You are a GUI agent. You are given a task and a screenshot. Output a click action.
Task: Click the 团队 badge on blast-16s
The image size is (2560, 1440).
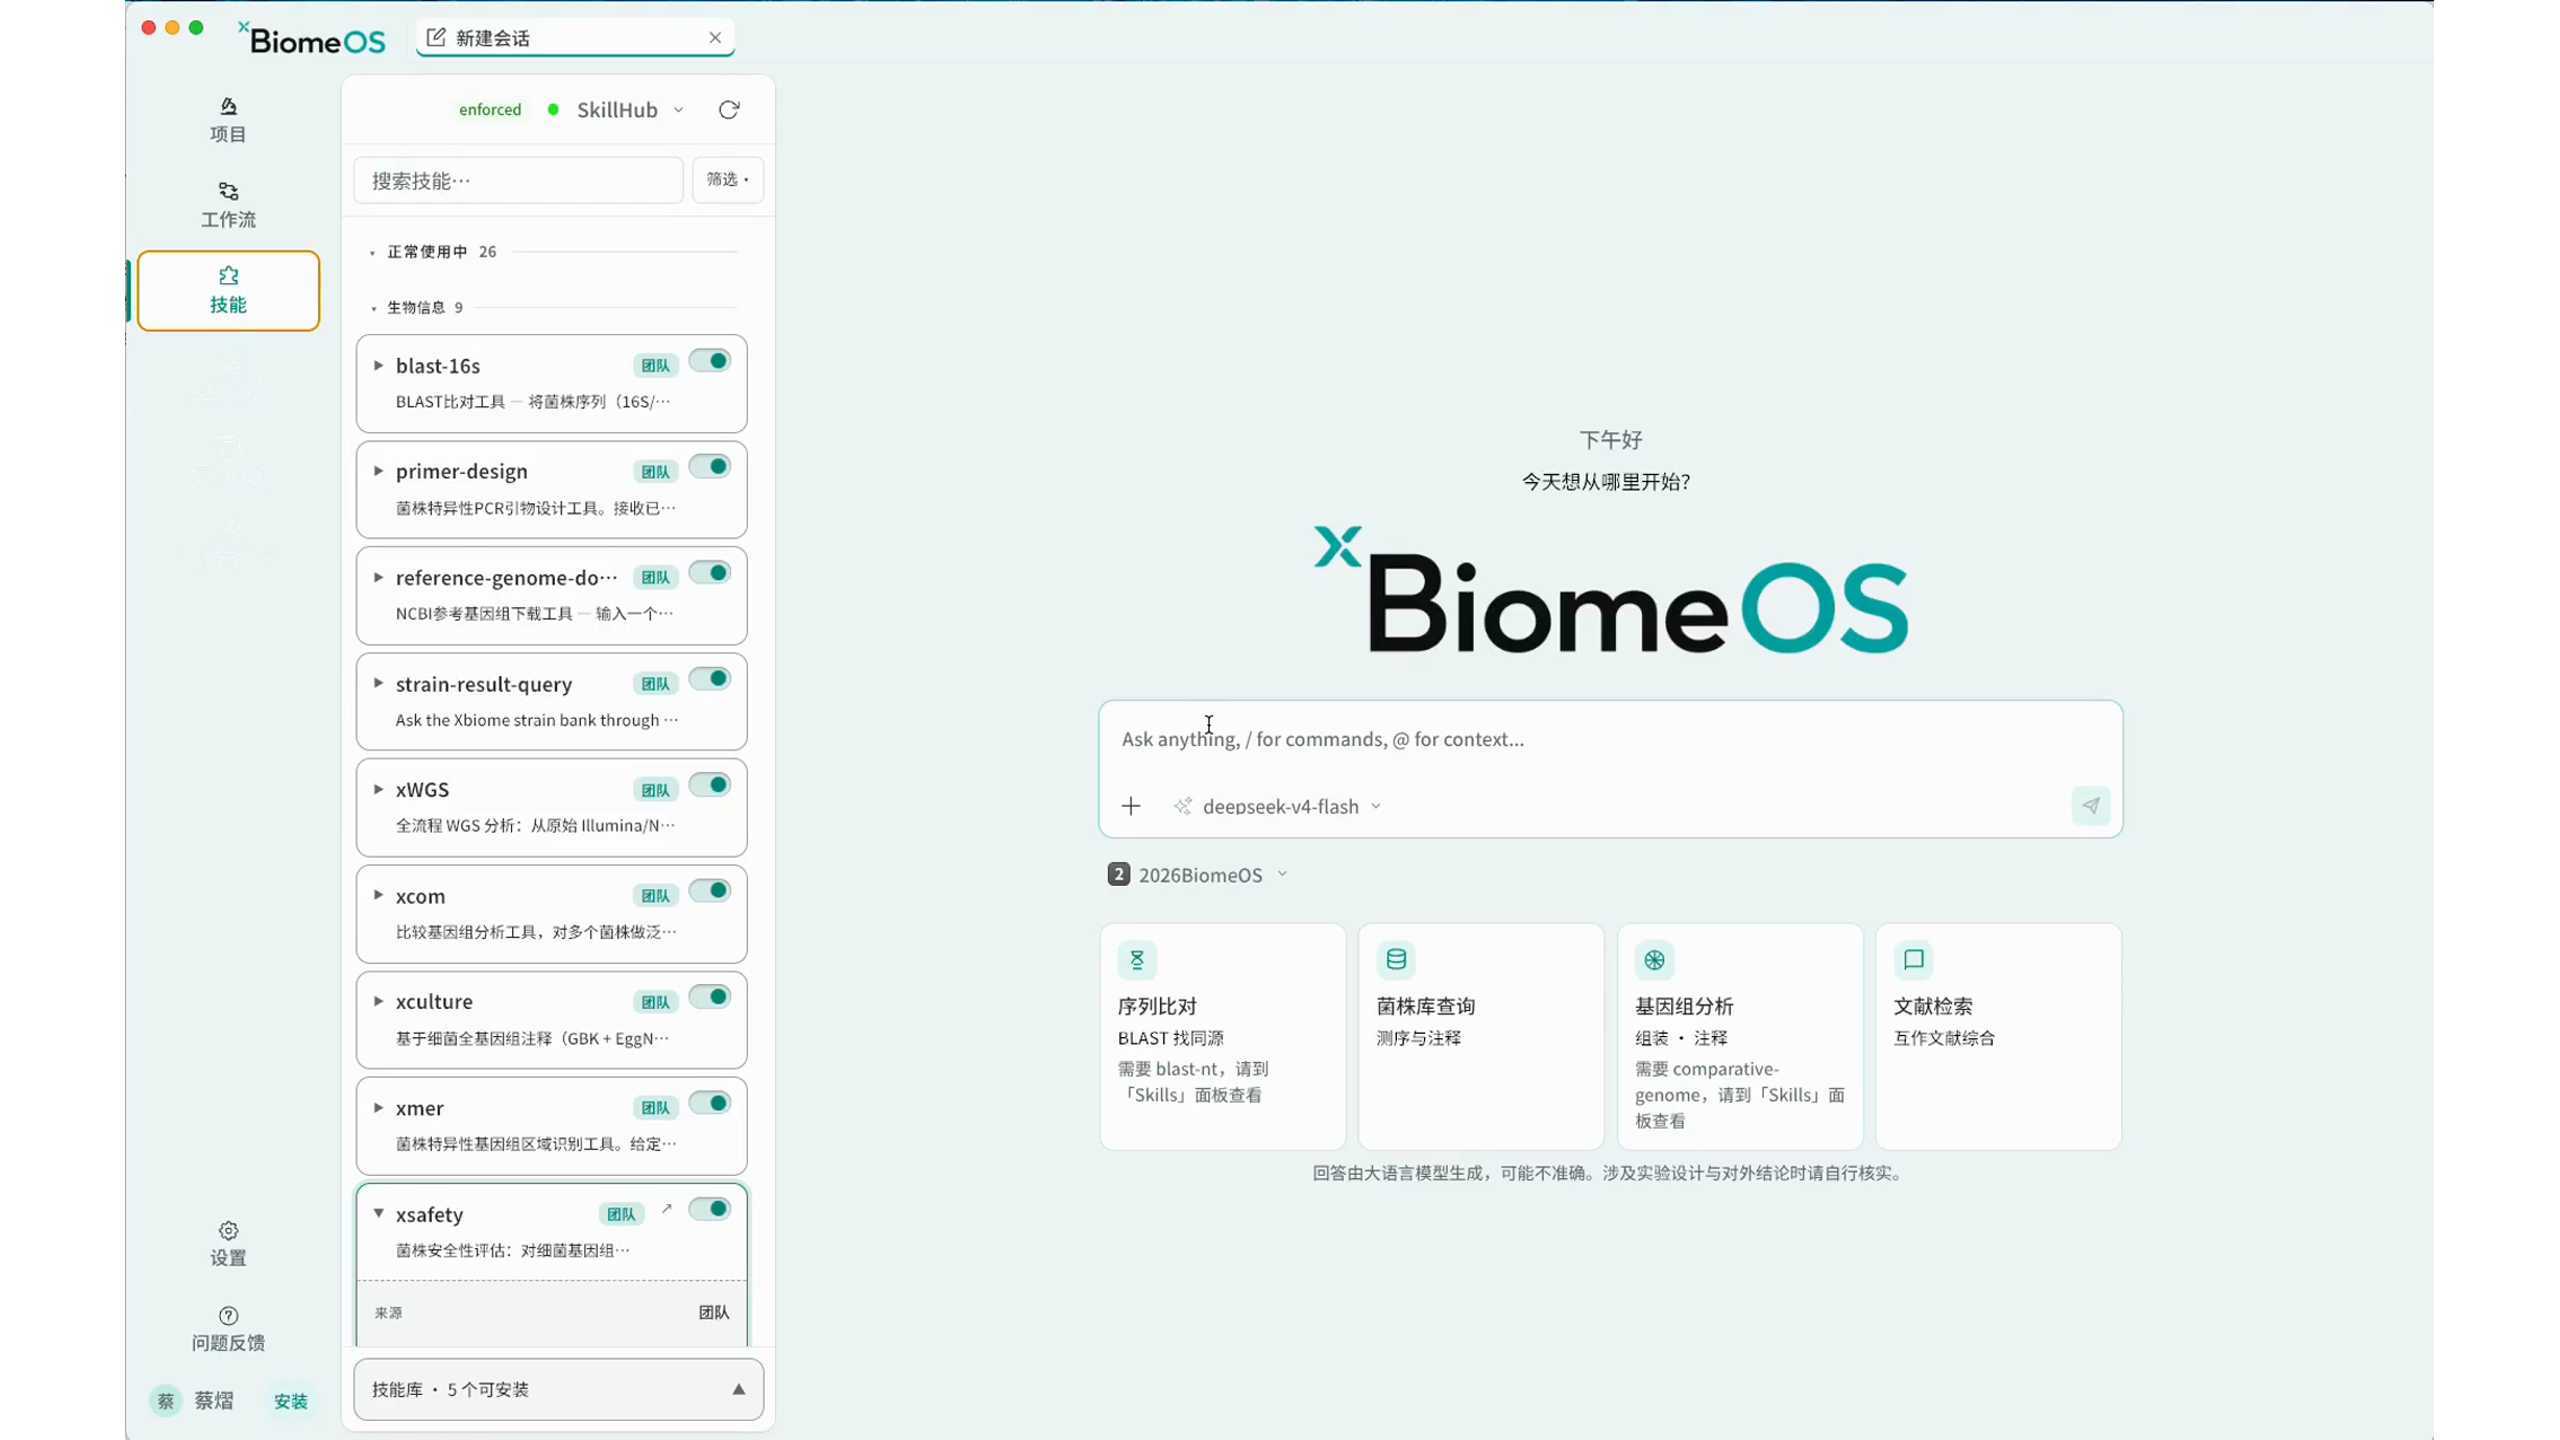655,366
